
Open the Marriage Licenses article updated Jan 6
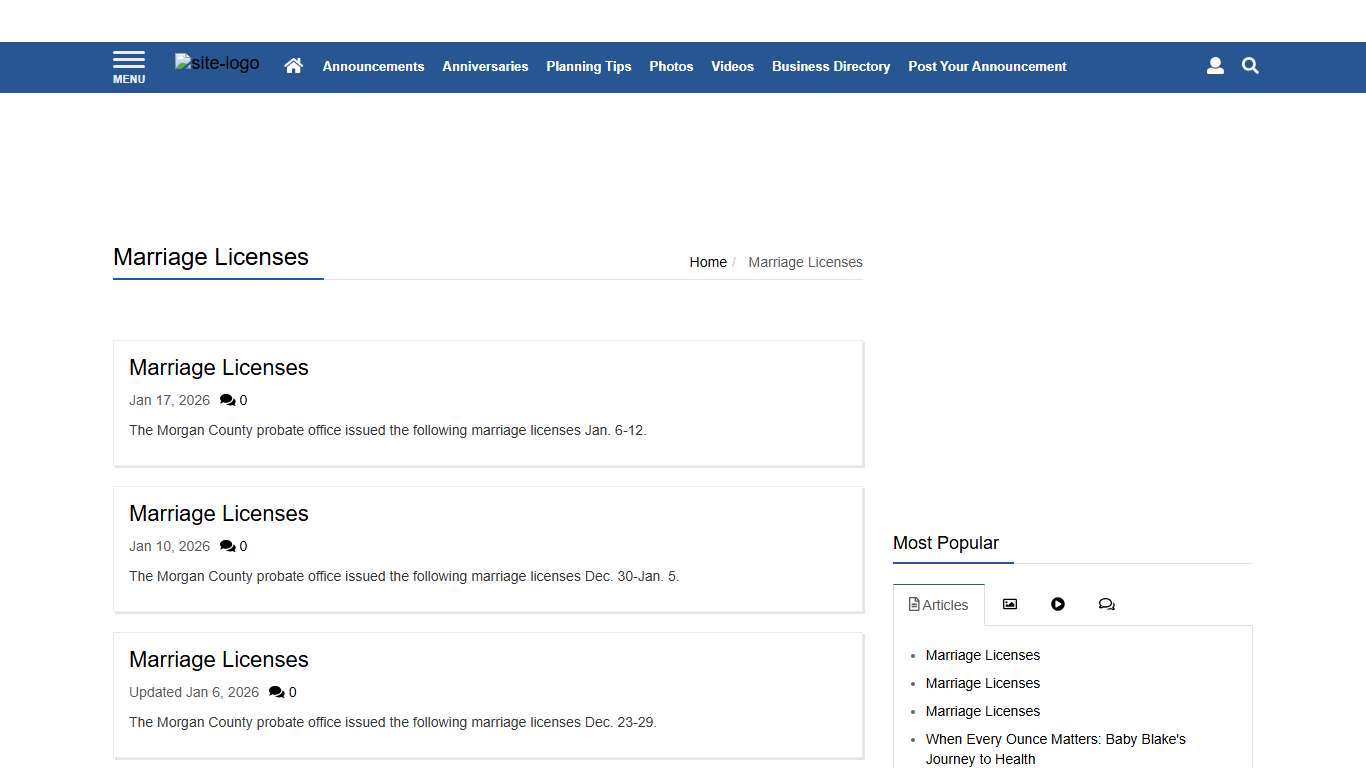[x=218, y=660]
